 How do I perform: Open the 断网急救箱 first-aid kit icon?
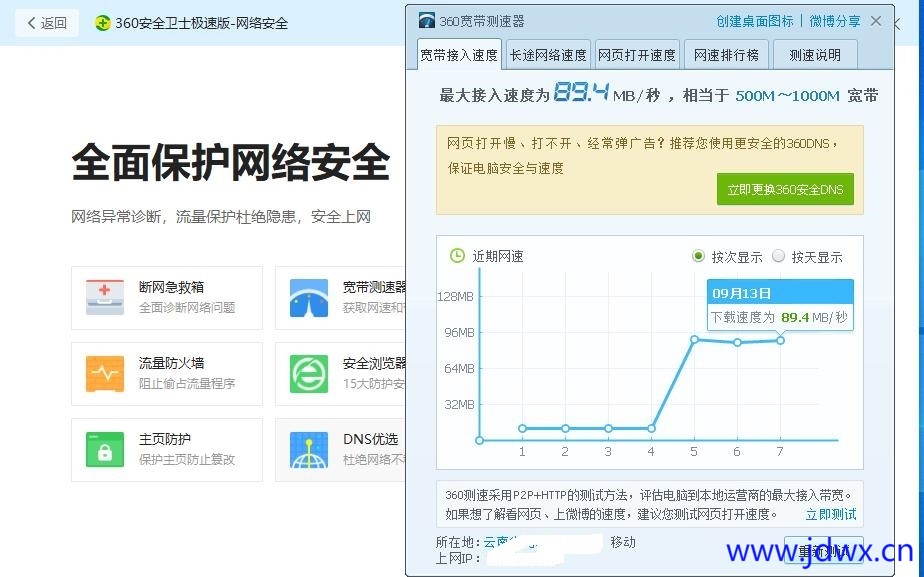coord(105,298)
